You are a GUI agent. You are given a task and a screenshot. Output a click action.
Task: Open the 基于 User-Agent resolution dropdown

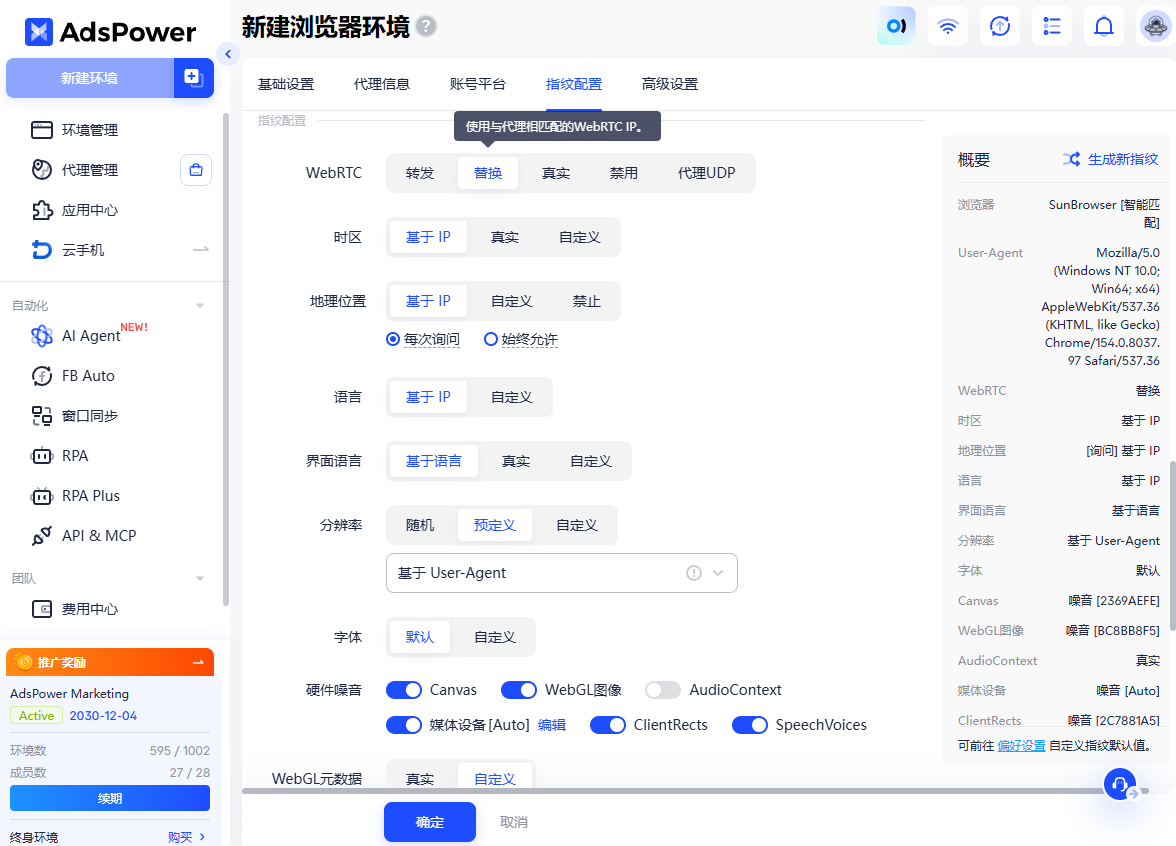562,573
